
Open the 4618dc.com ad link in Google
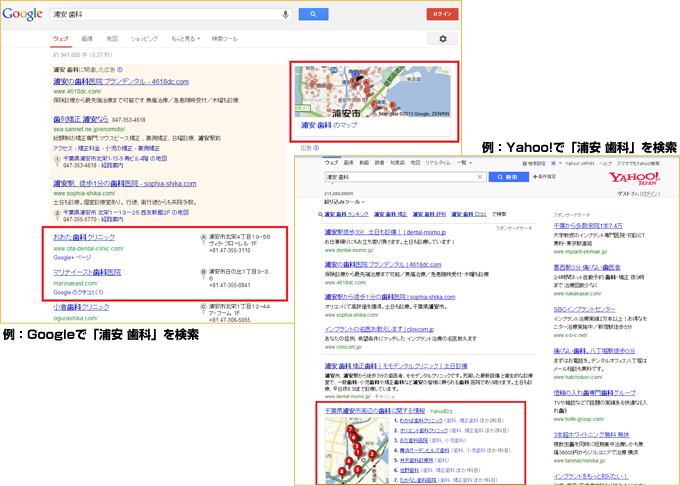pos(121,82)
